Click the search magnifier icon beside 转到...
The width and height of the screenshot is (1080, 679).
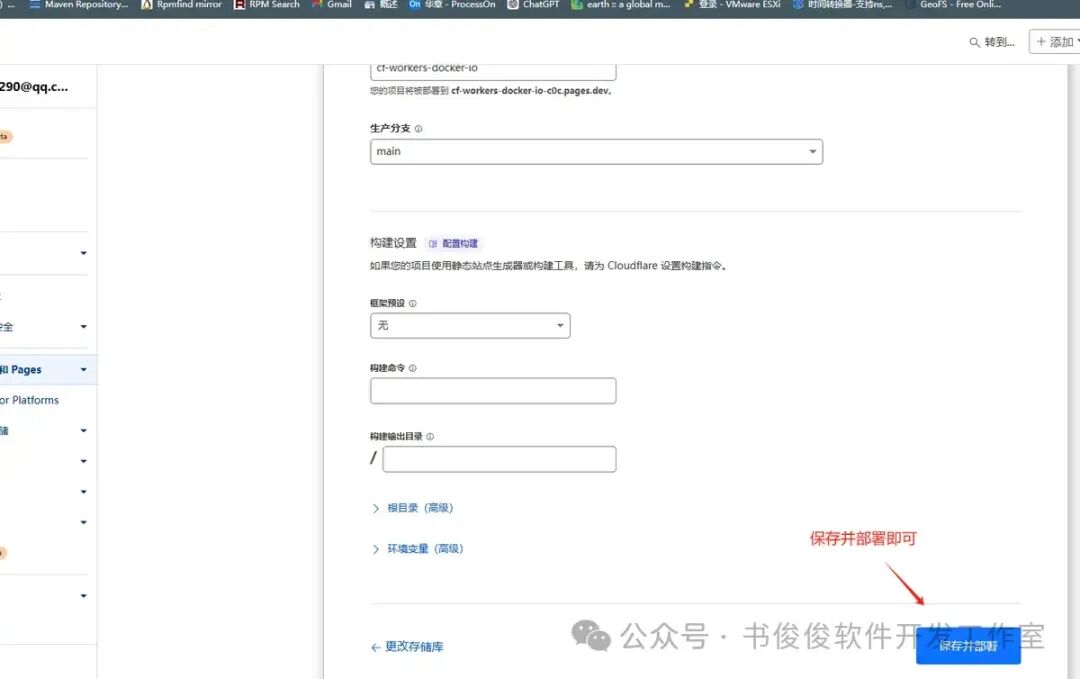(x=974, y=43)
